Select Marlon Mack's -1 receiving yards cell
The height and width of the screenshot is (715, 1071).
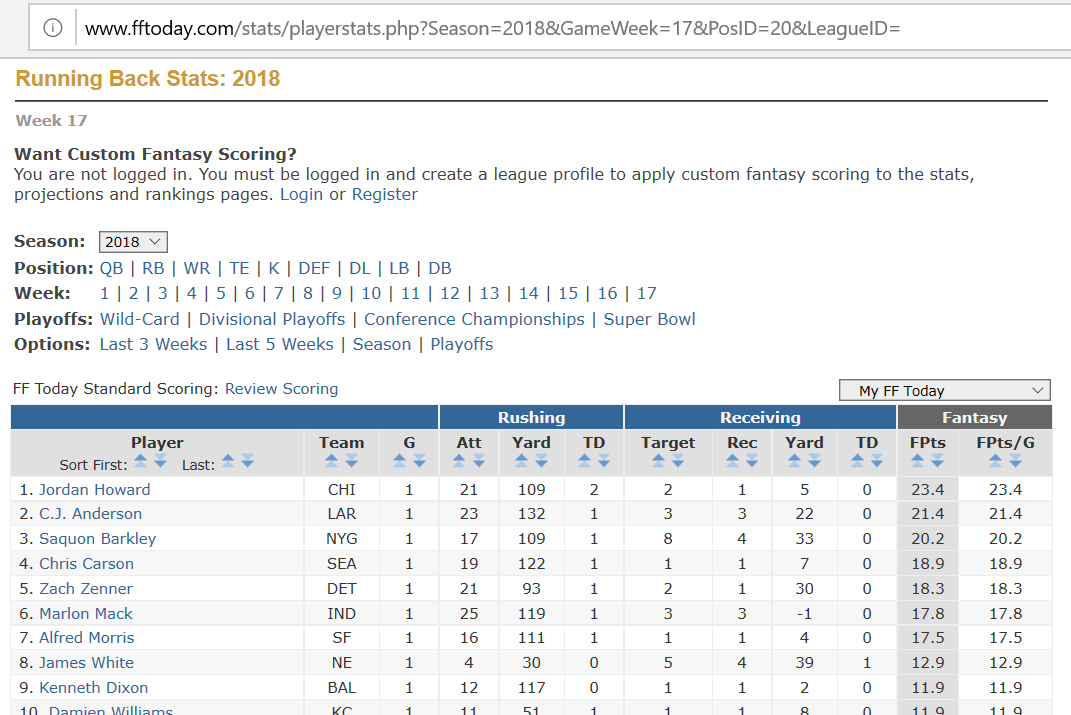[x=804, y=613]
